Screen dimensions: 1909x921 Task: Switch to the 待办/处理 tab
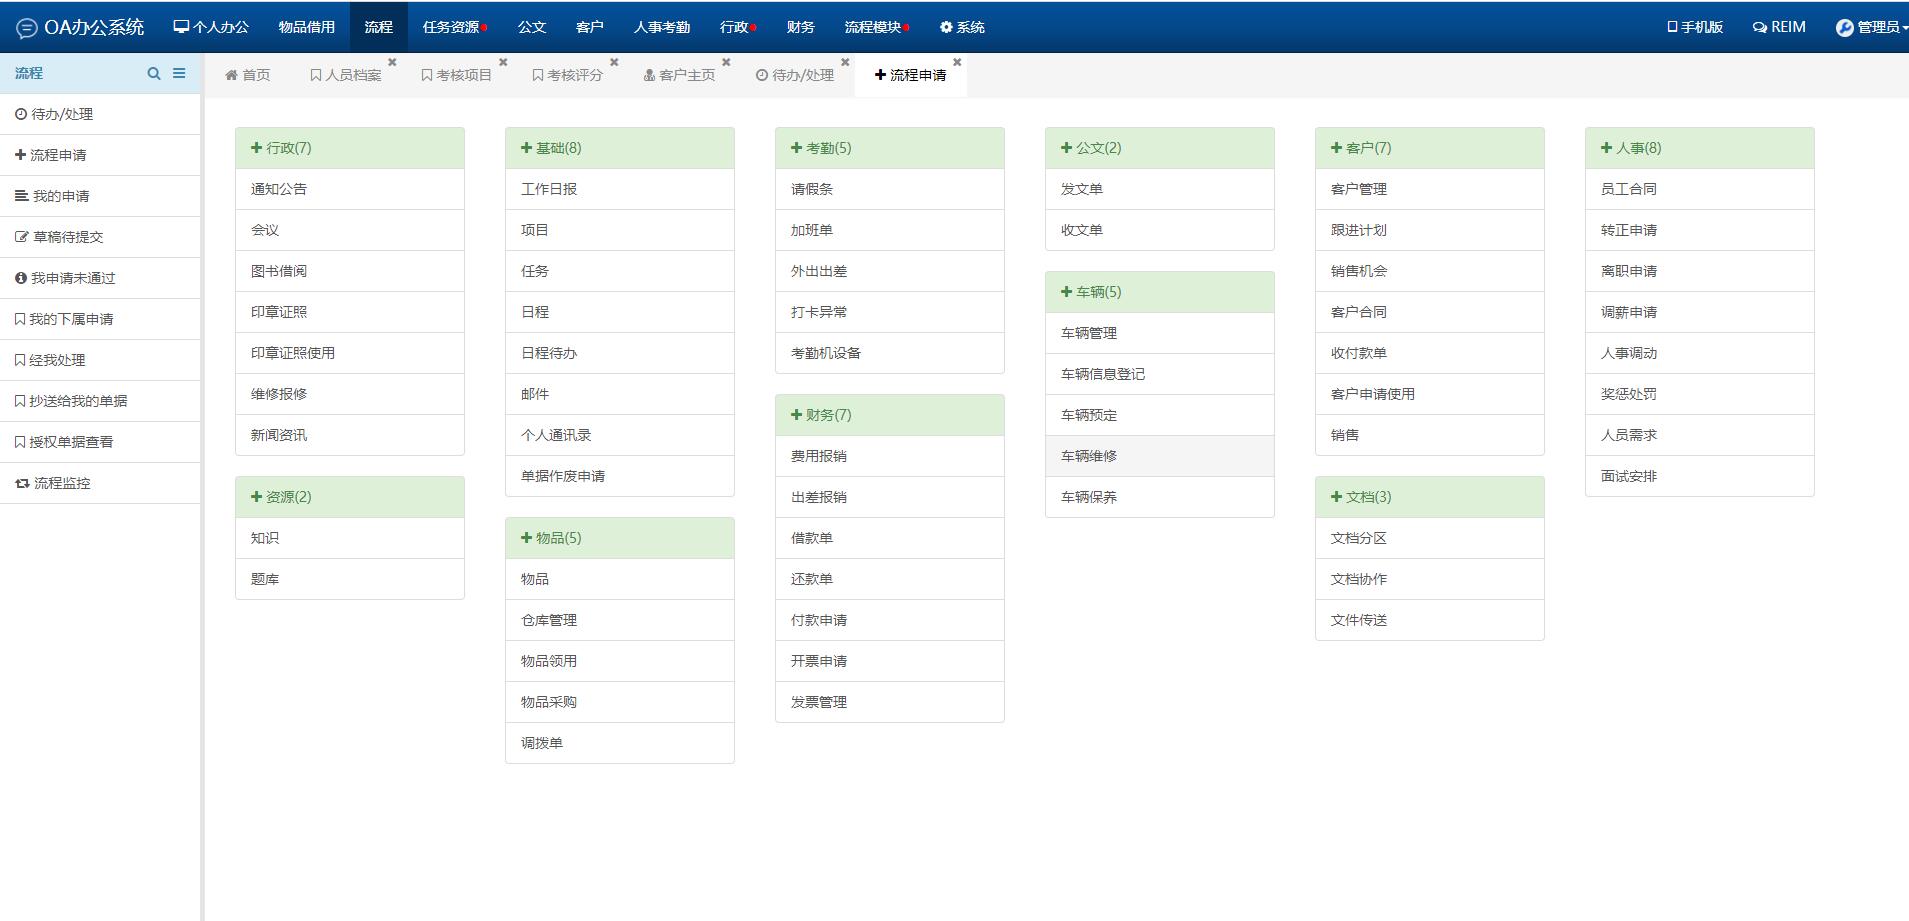(795, 75)
